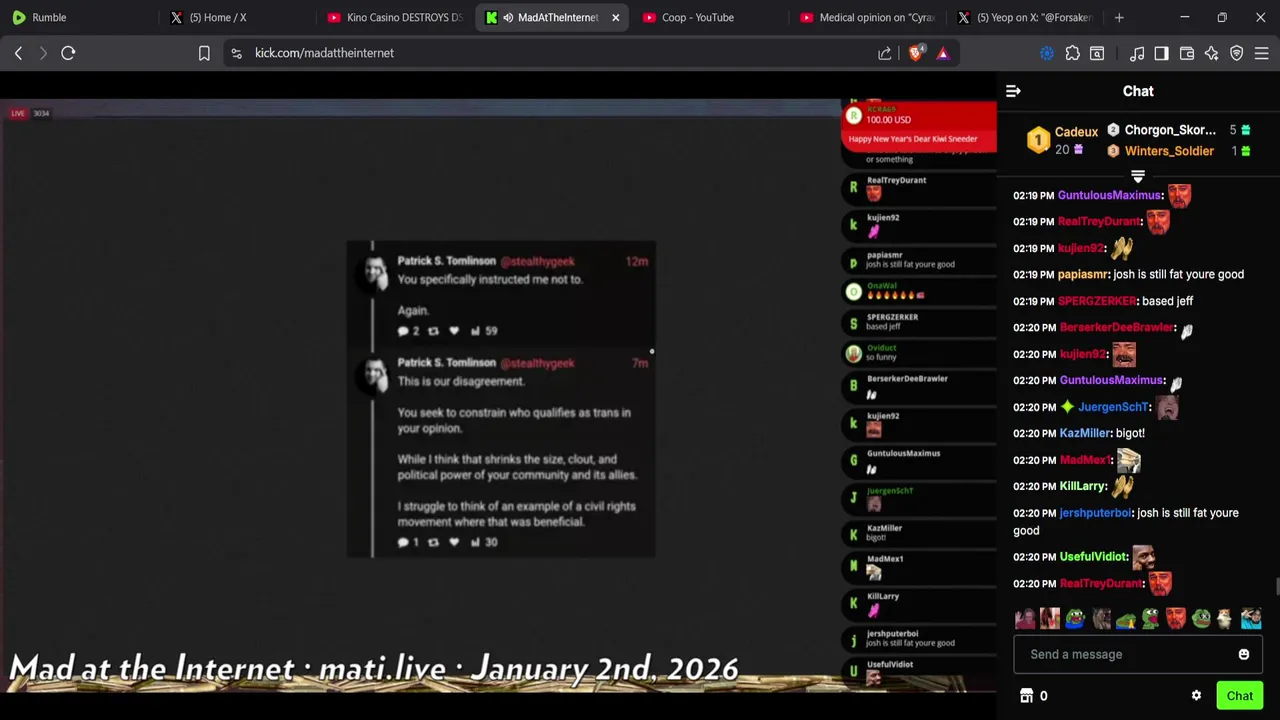1280x720 pixels.
Task: Switch to Coop - YouTube tab
Action: [710, 17]
